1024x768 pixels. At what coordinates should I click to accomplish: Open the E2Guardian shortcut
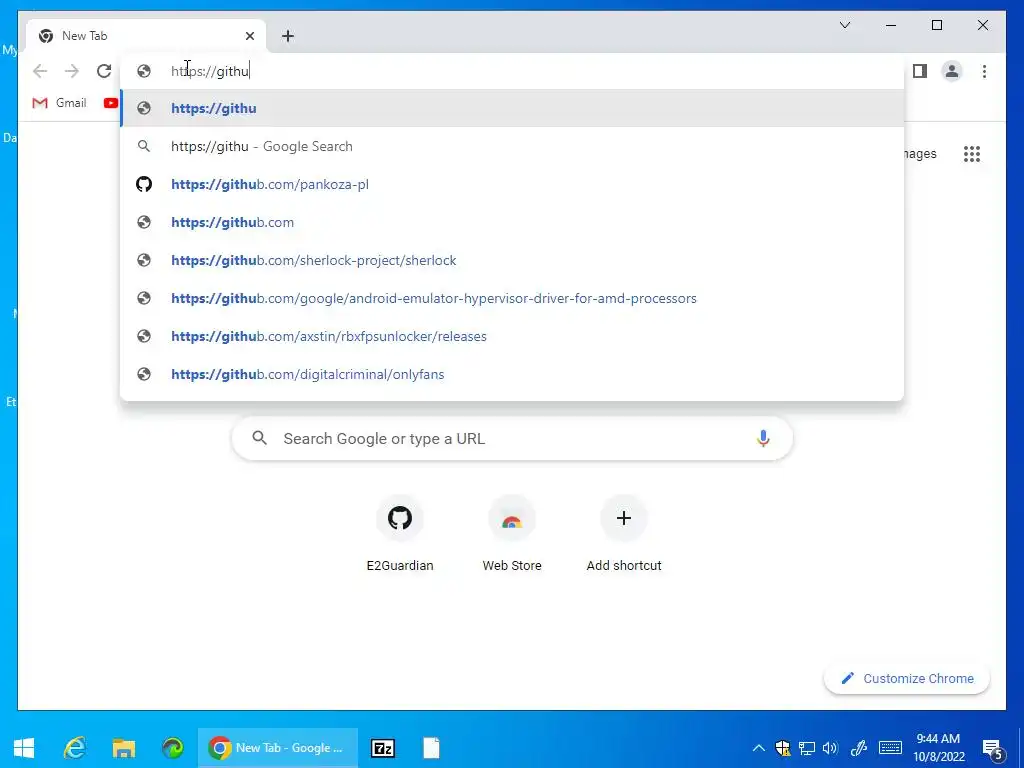[x=400, y=534]
